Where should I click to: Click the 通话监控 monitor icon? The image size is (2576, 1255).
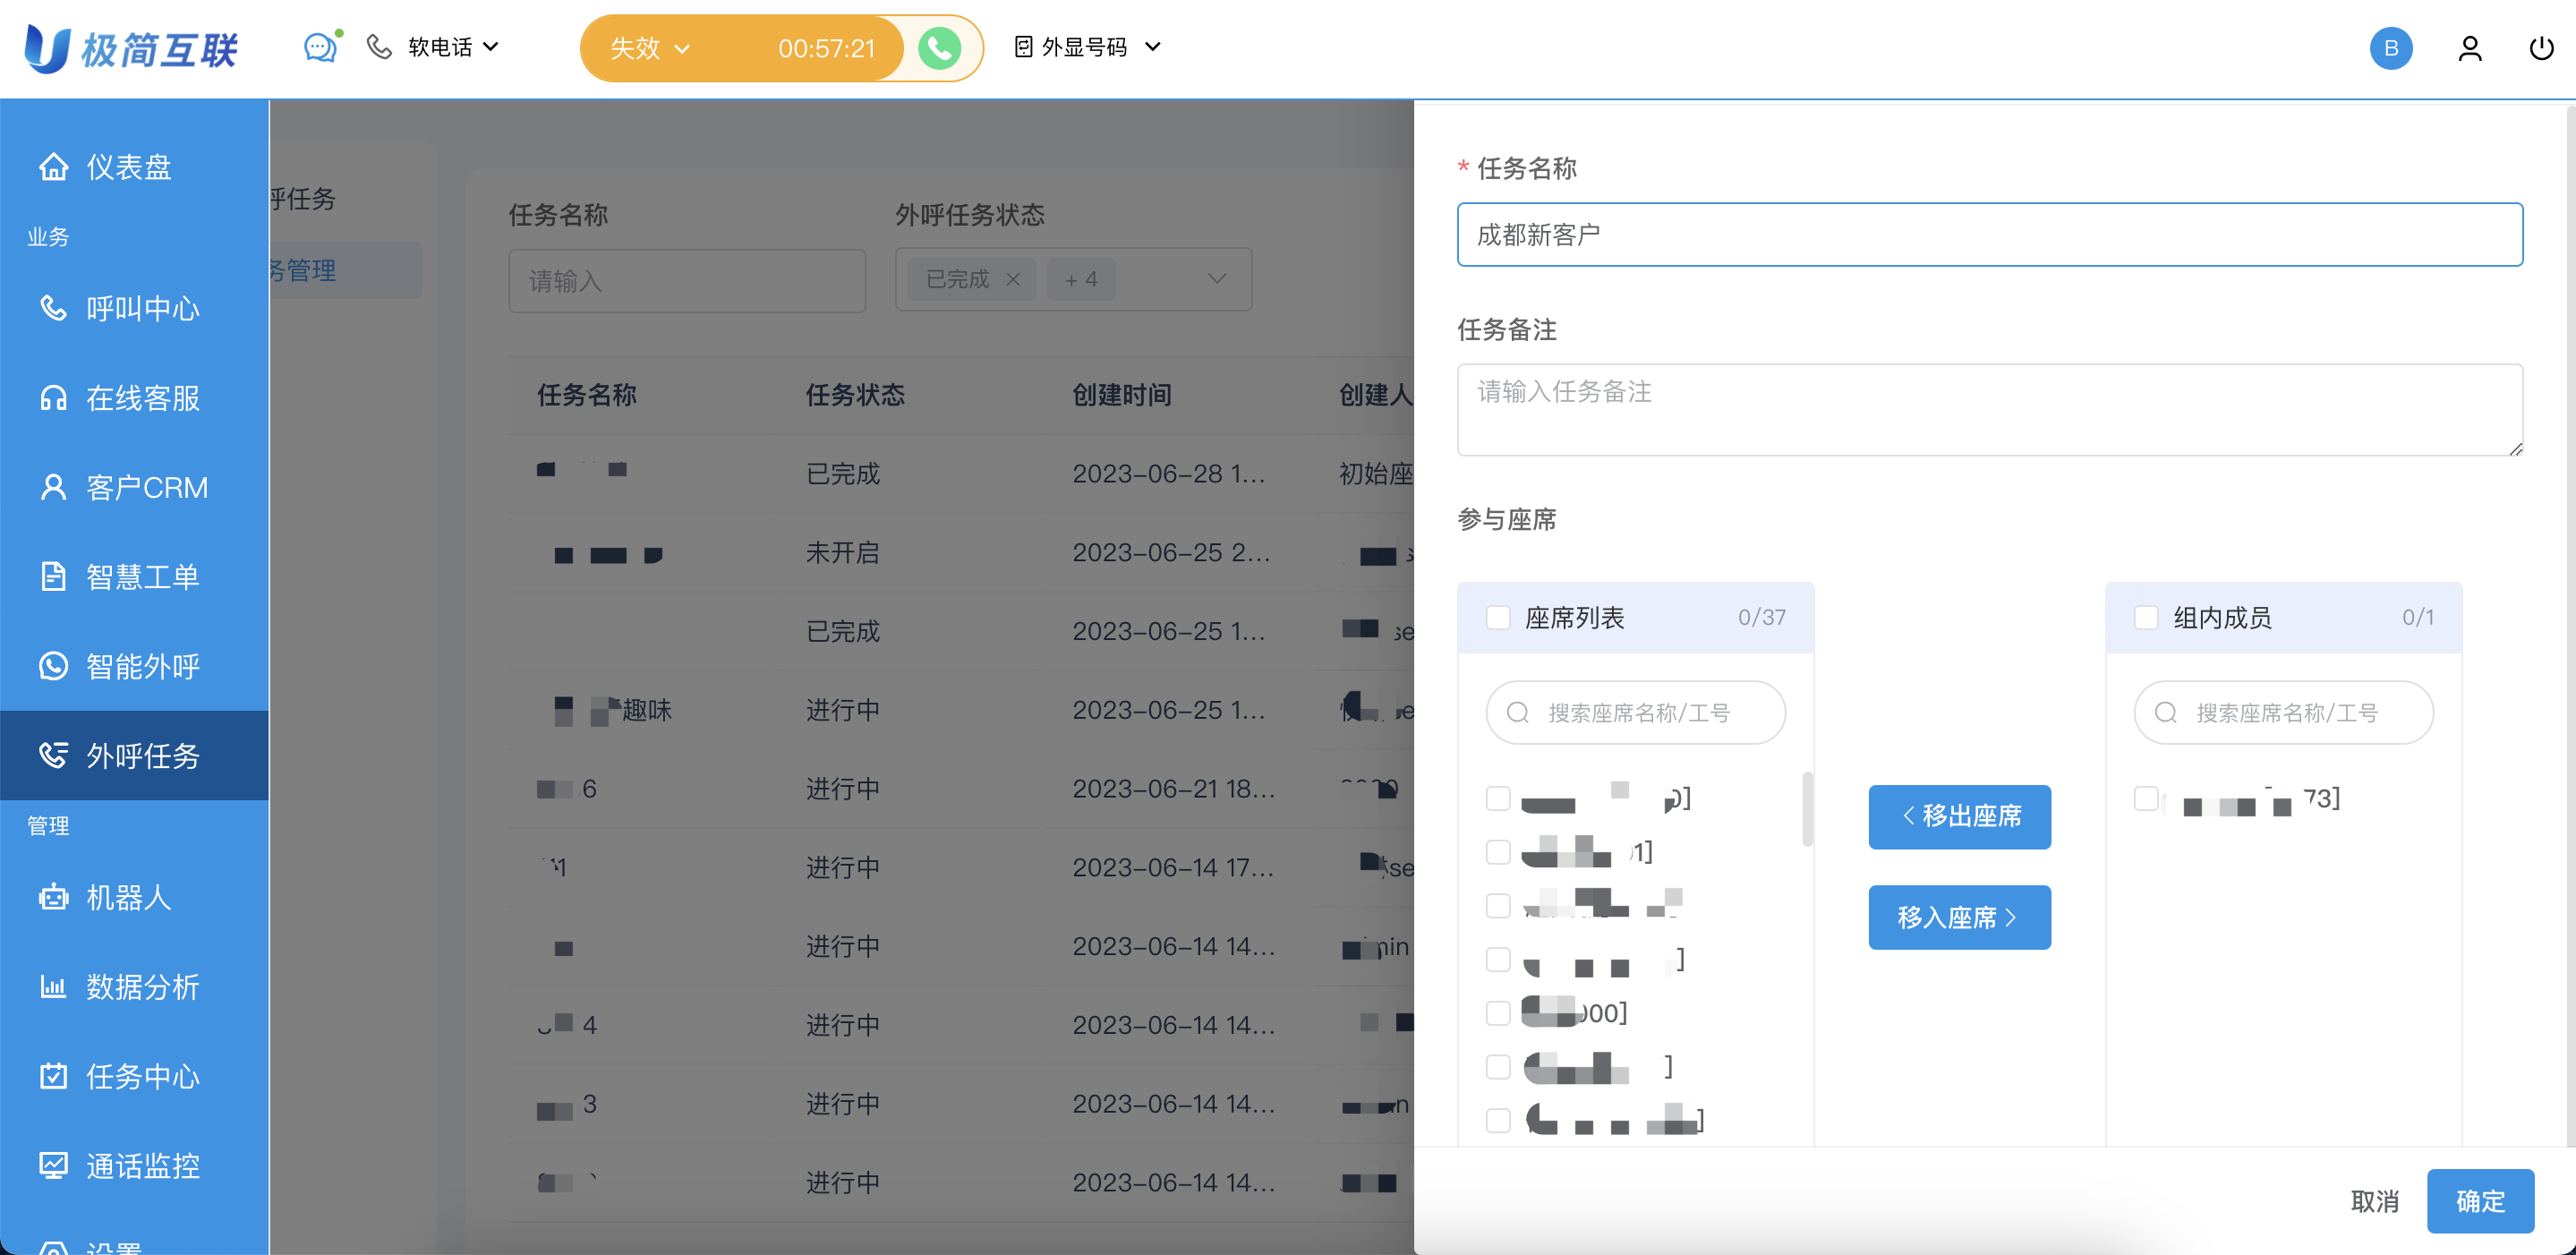pos(53,1165)
